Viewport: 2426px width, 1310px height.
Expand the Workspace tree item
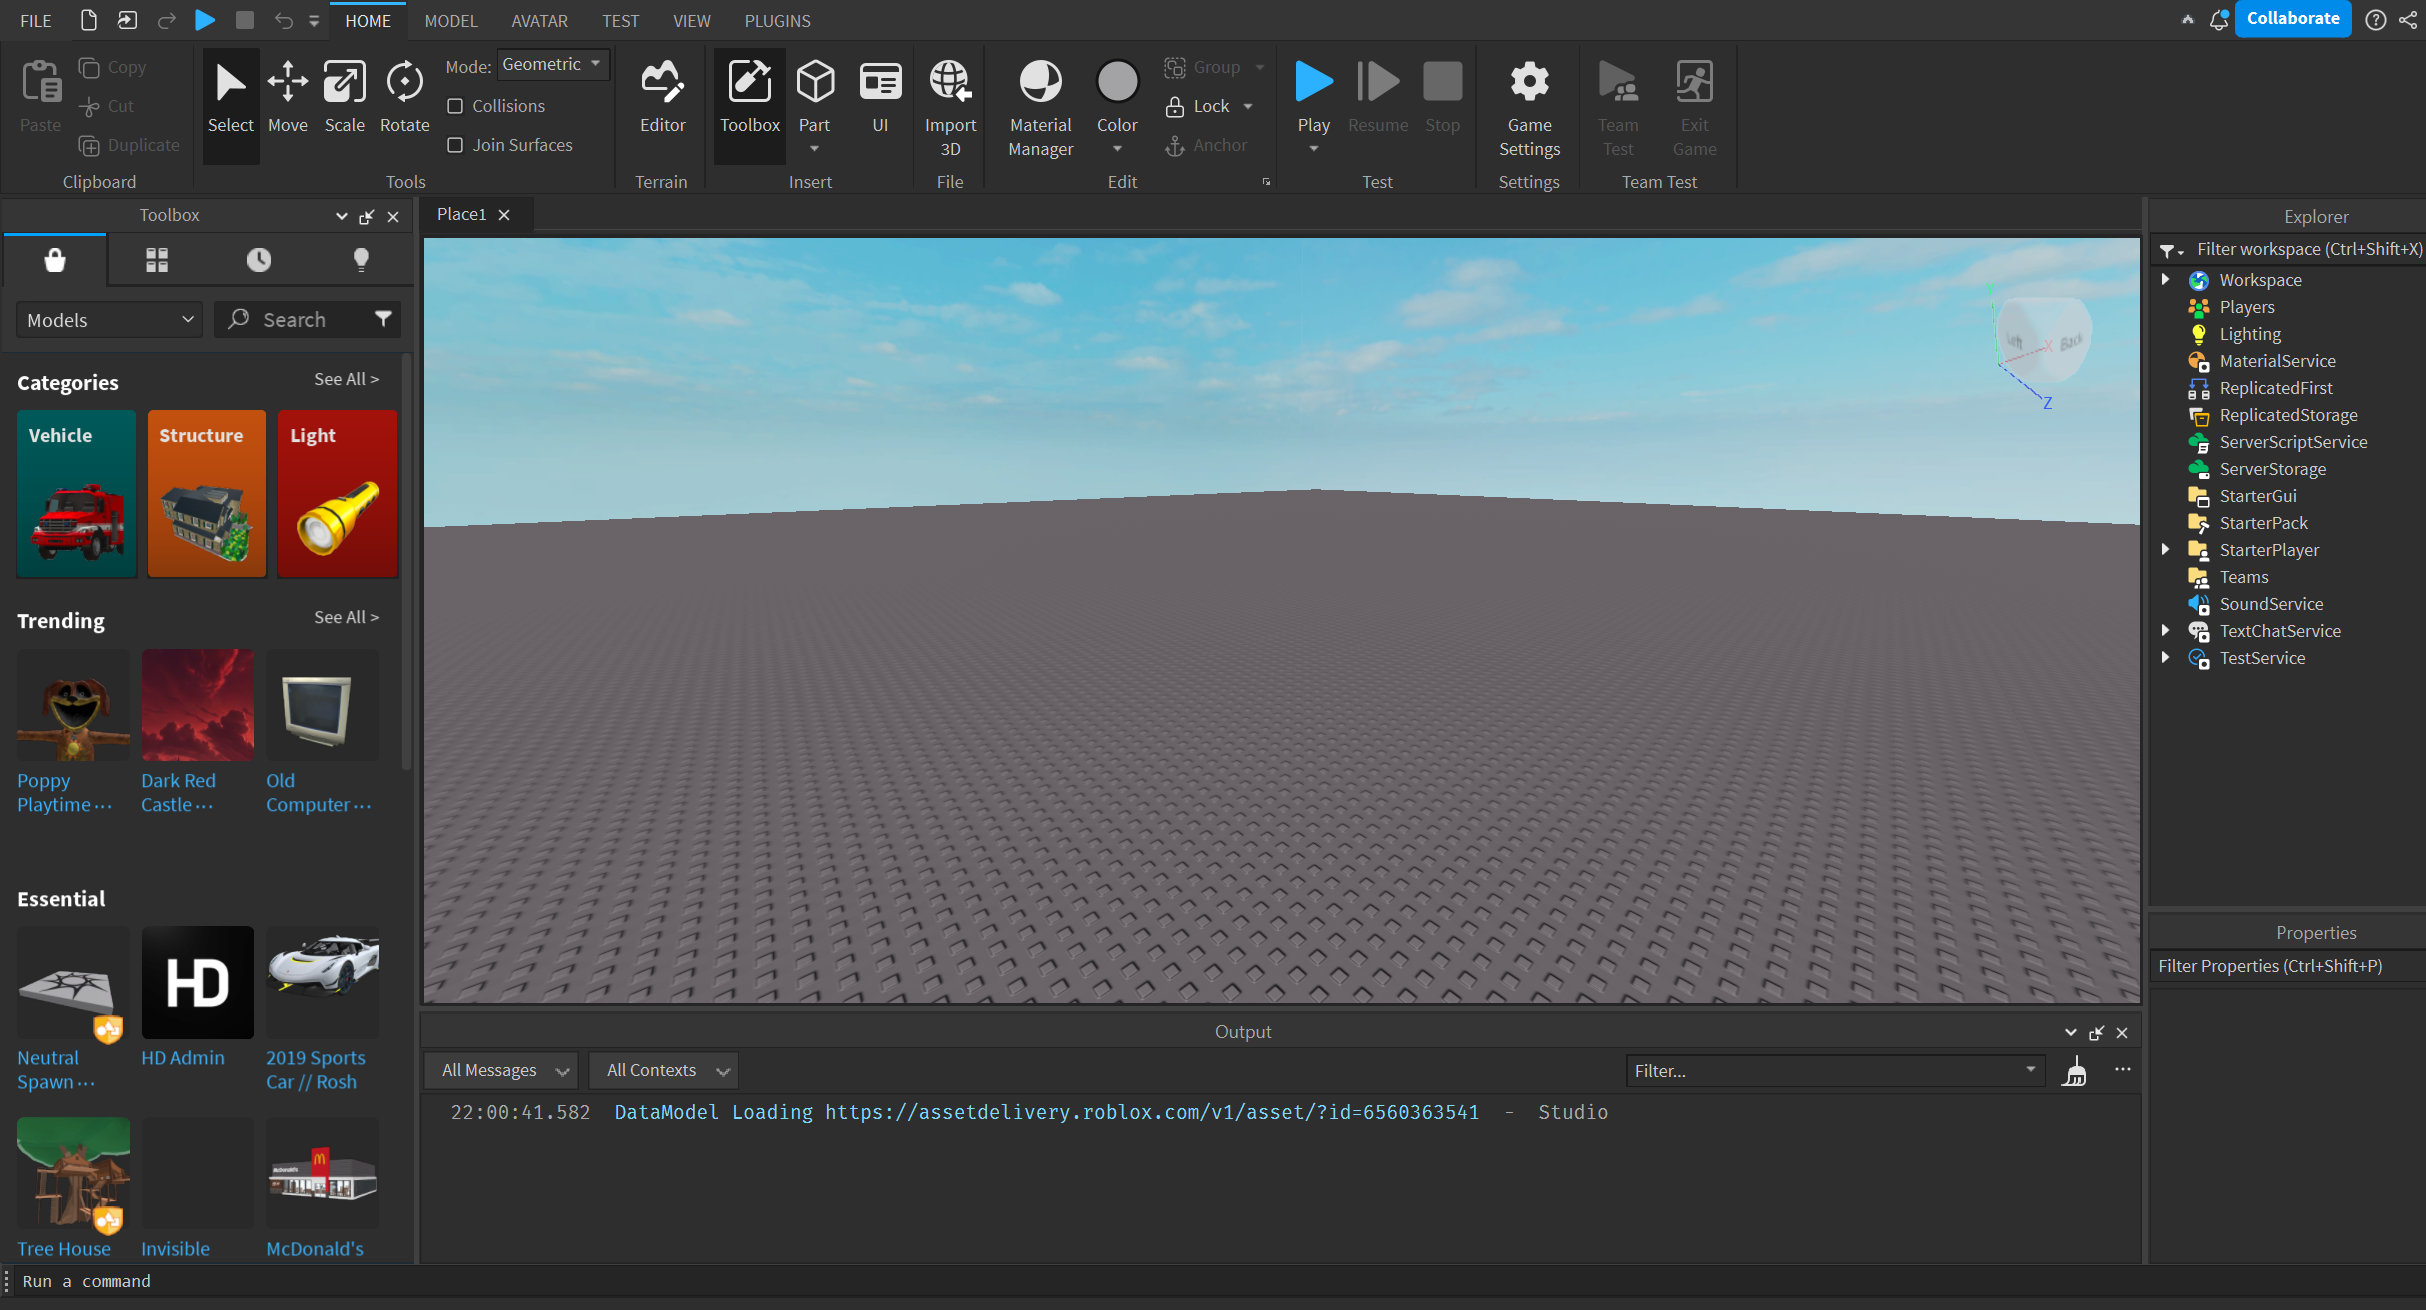pyautogui.click(x=2165, y=279)
